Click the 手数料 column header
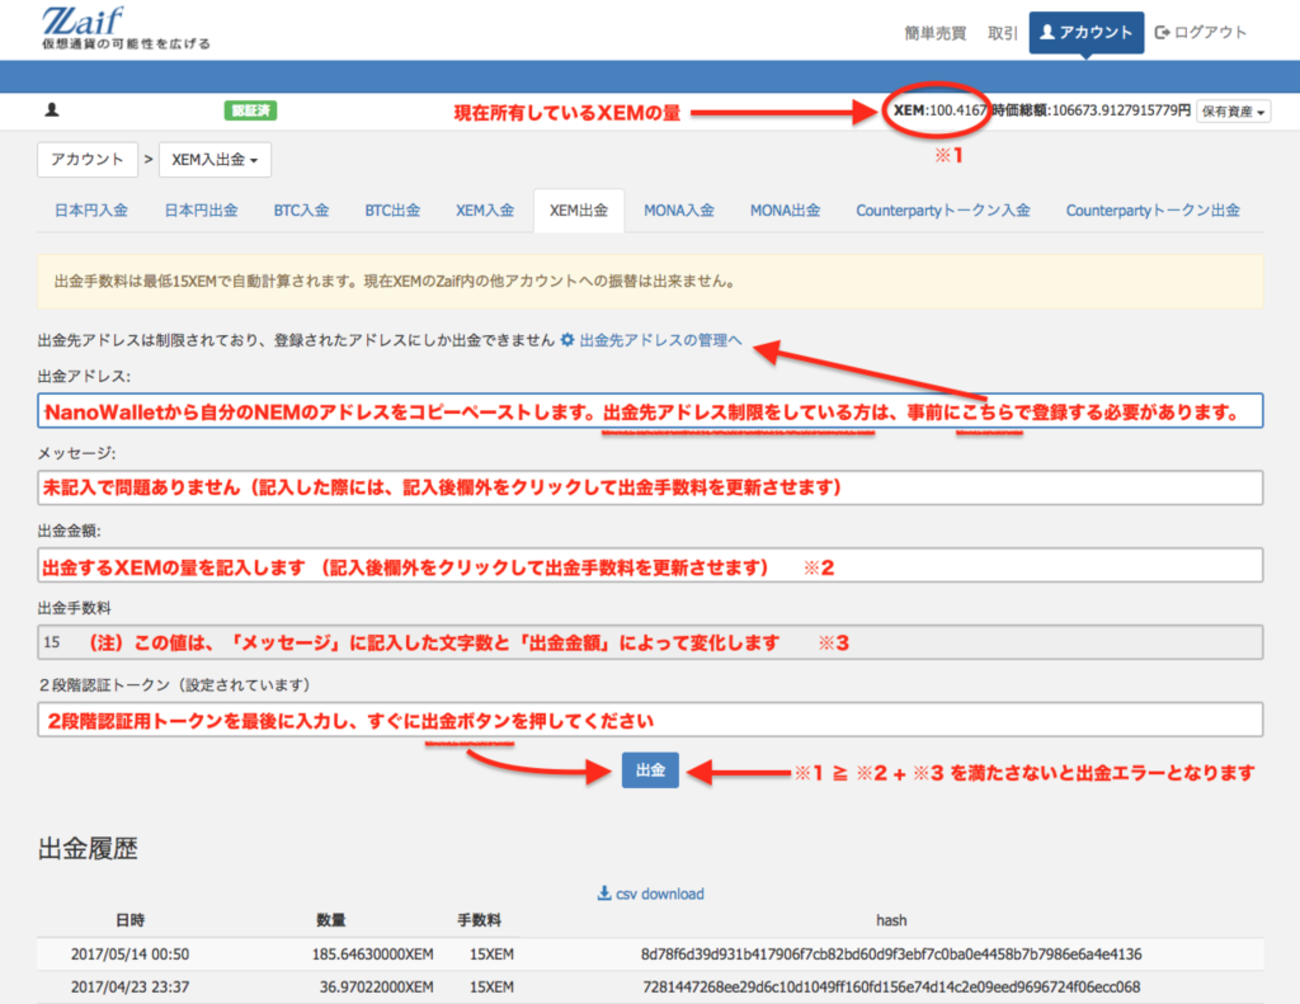The height and width of the screenshot is (1004, 1300). click(479, 920)
